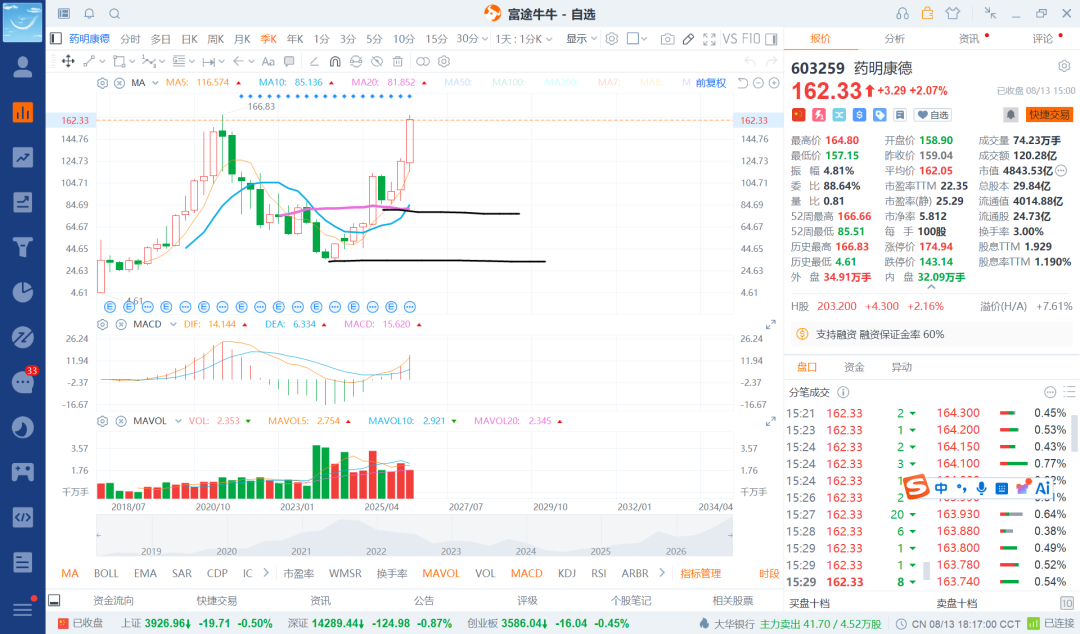Click the pencil drawing icon in chart toolbar

click(688, 39)
